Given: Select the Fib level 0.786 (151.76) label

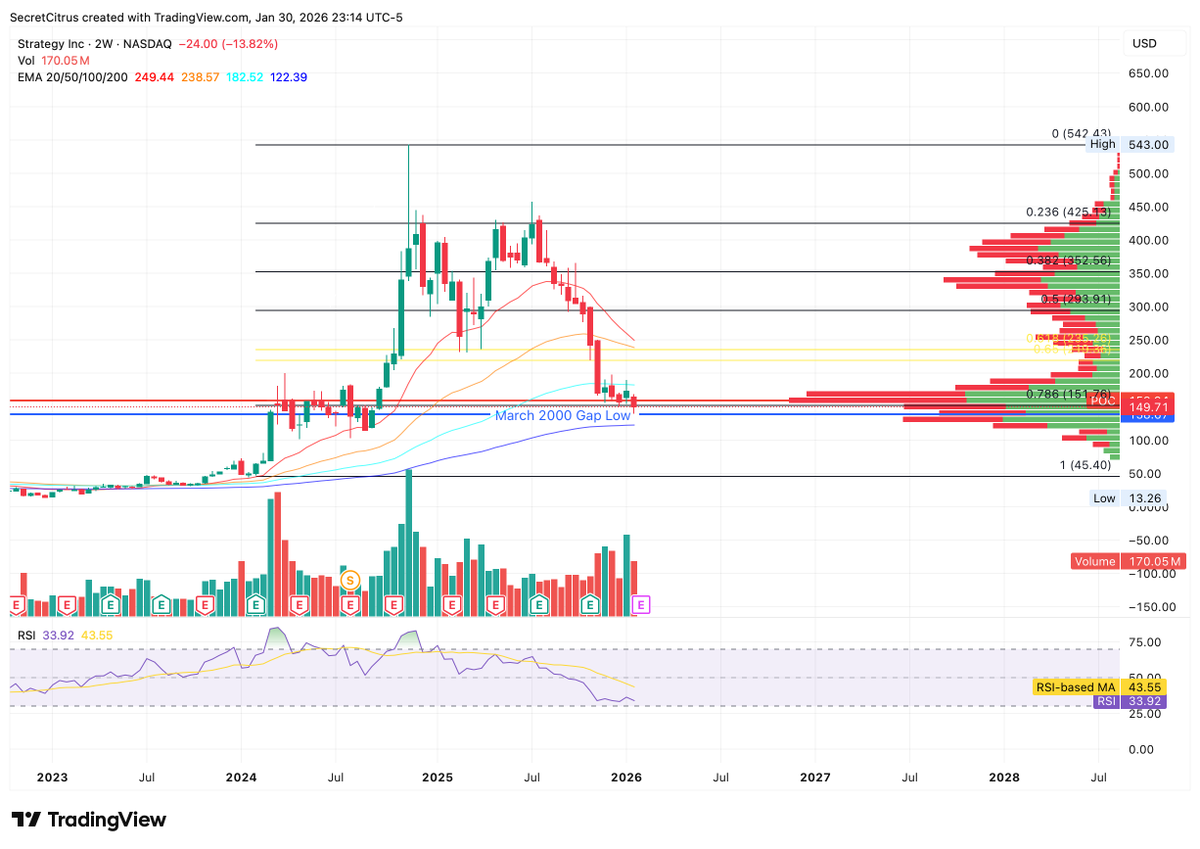Looking at the screenshot, I should pos(1070,393).
